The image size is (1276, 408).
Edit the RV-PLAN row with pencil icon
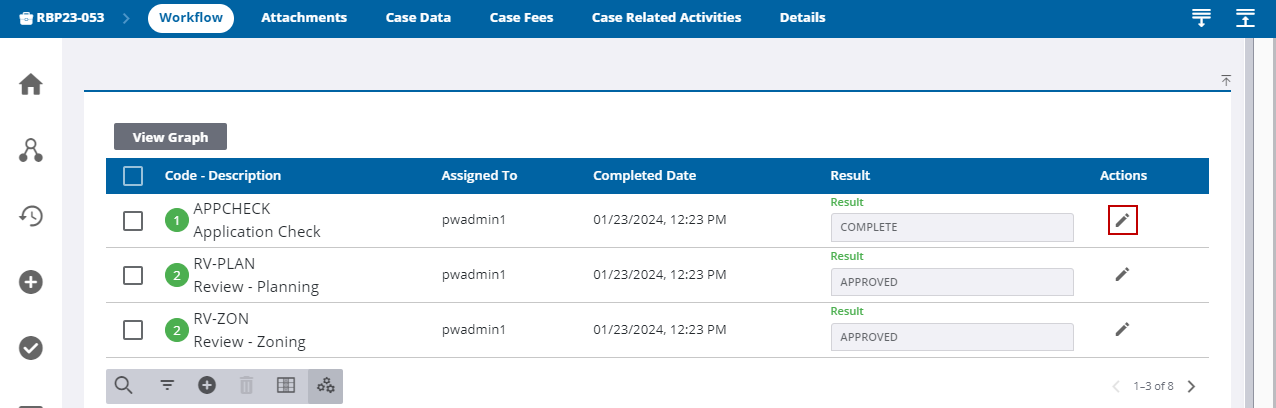1123,274
